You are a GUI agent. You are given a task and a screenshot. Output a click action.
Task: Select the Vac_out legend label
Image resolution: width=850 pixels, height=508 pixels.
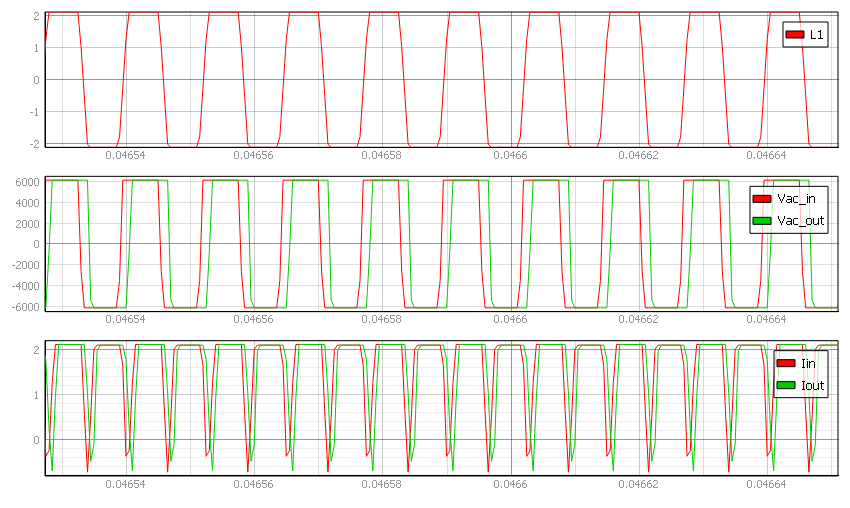tap(801, 220)
